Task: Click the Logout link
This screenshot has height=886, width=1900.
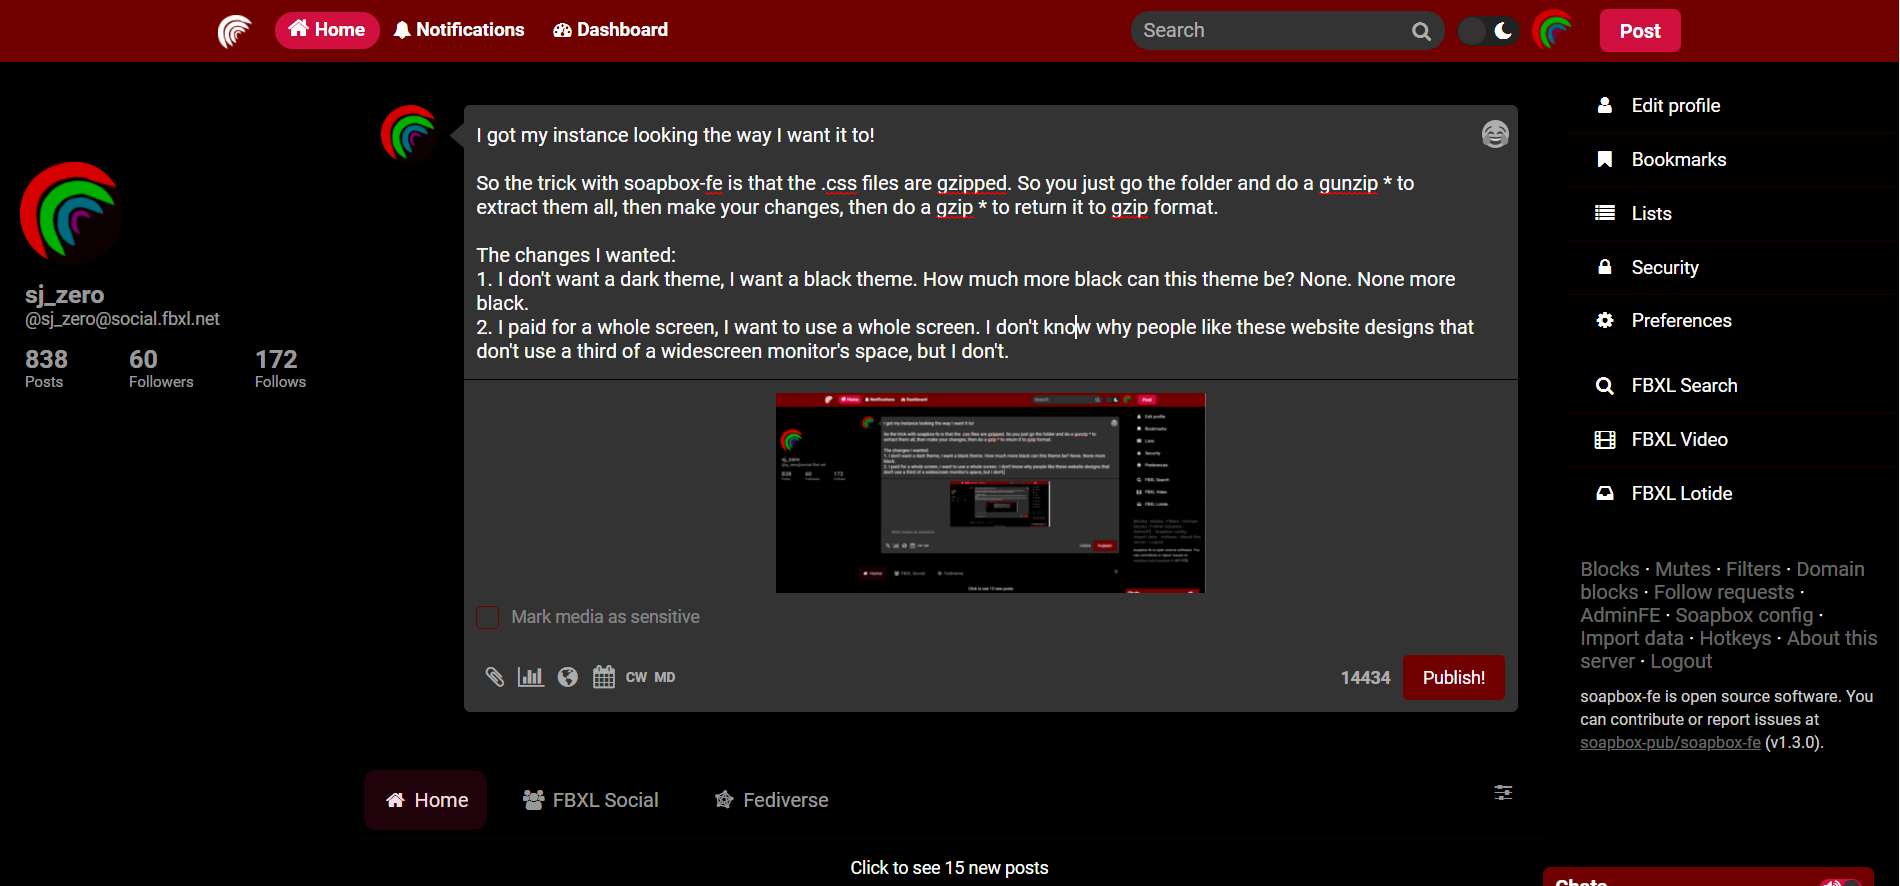Action: tap(1681, 661)
